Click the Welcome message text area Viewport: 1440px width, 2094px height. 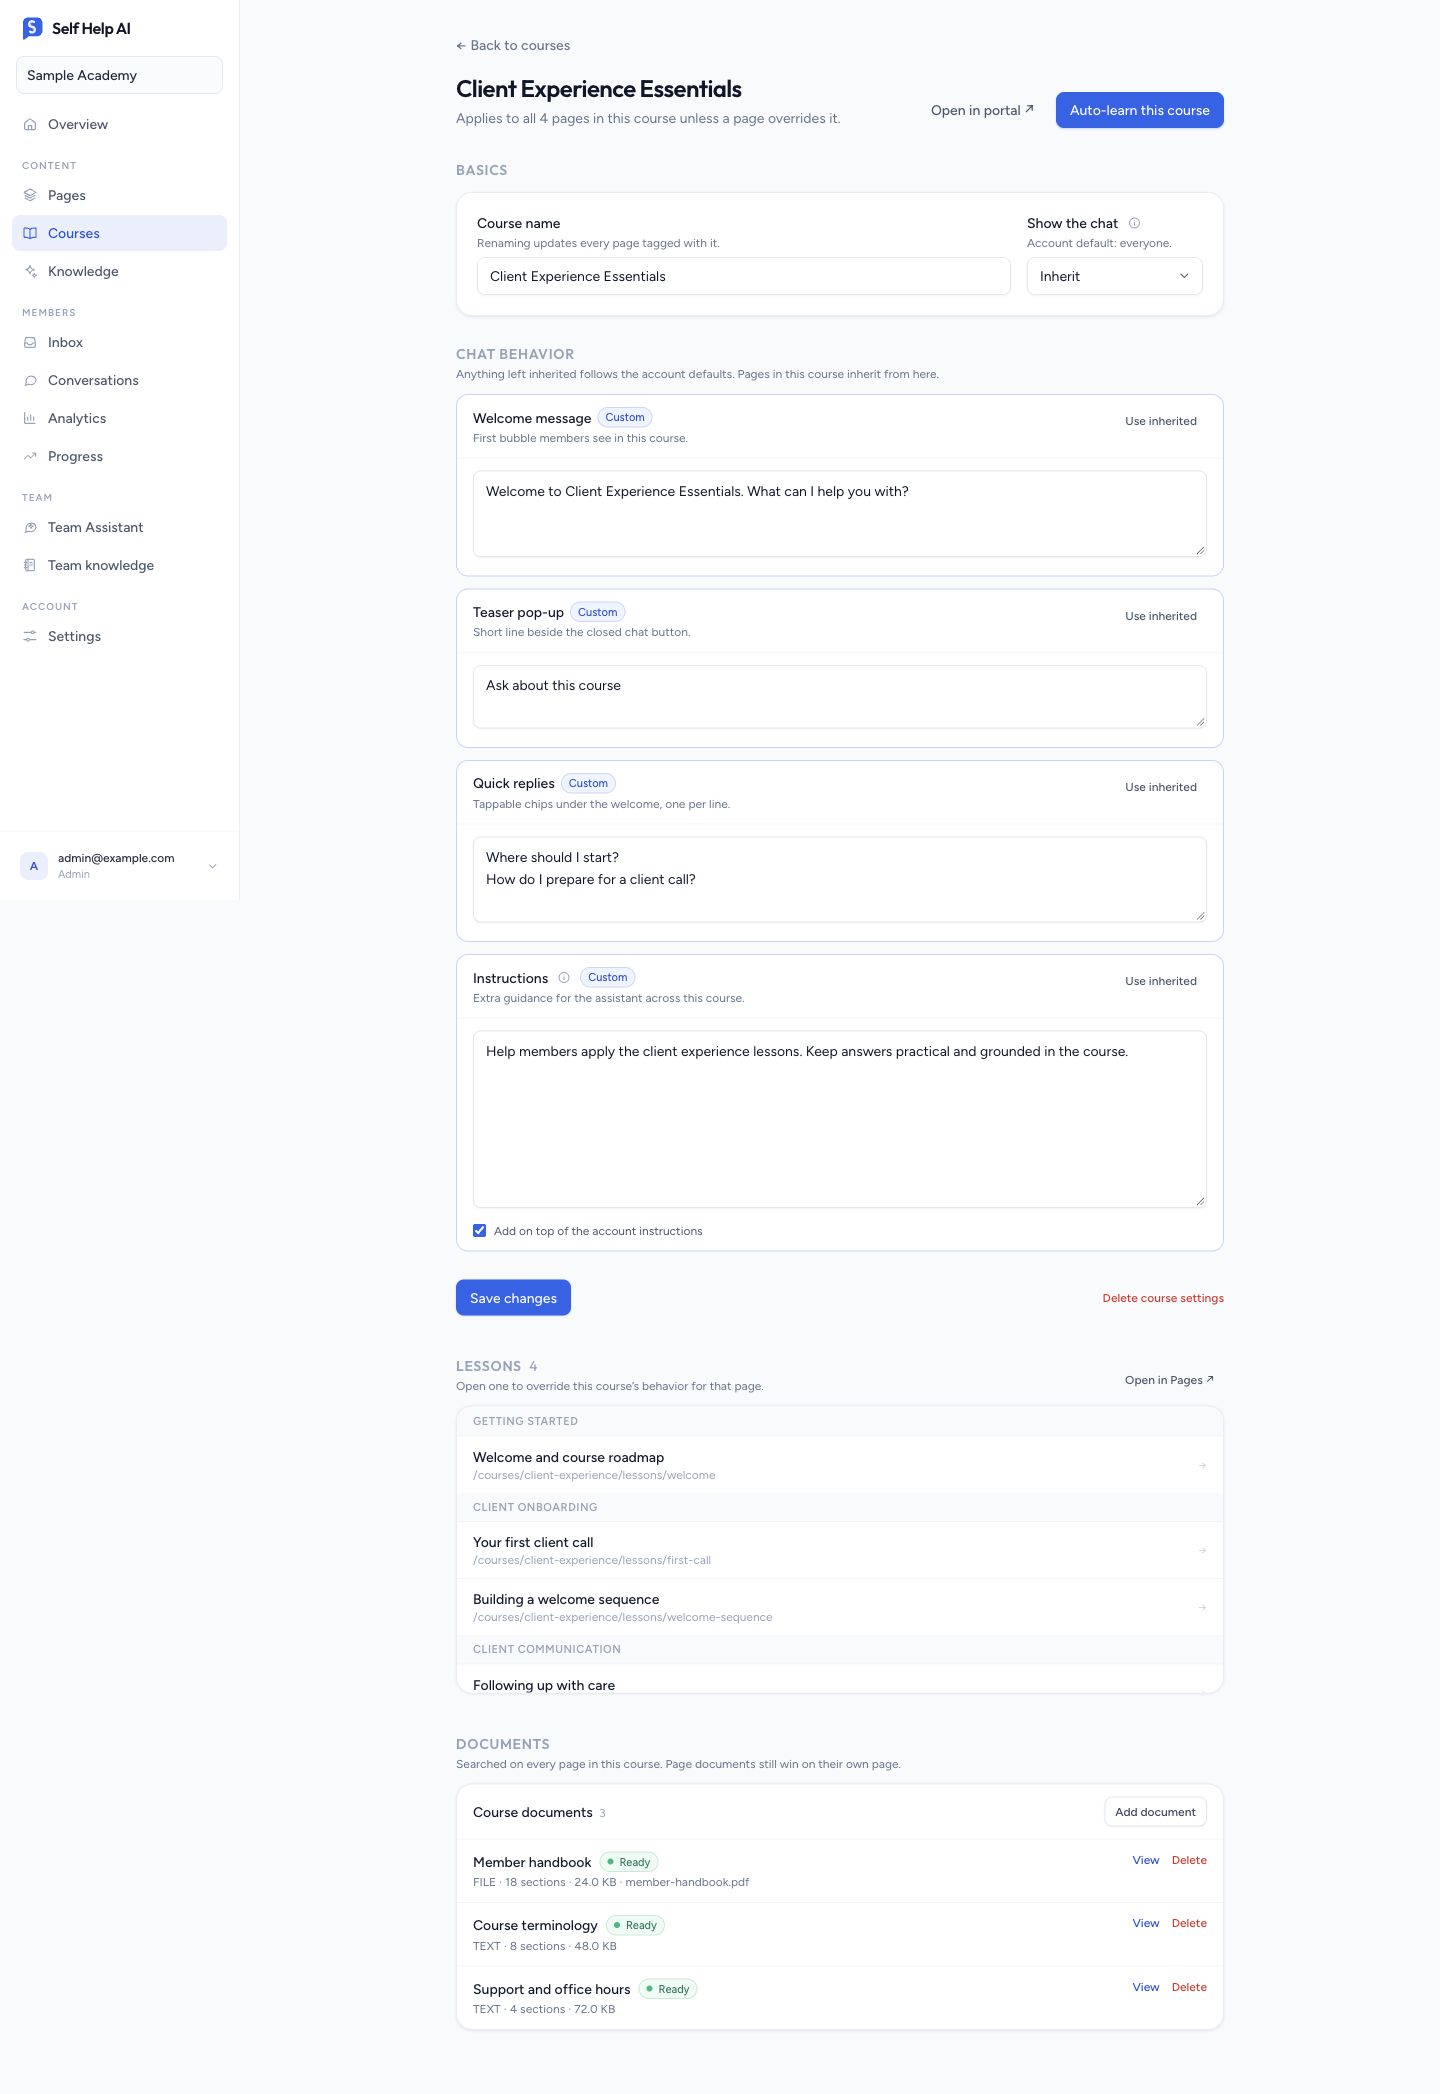(839, 514)
